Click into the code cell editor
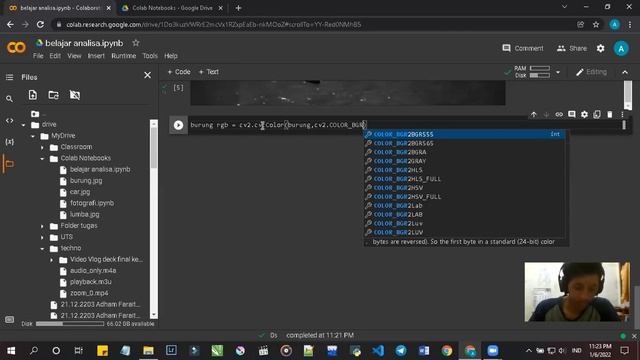 pyautogui.click(x=404, y=125)
